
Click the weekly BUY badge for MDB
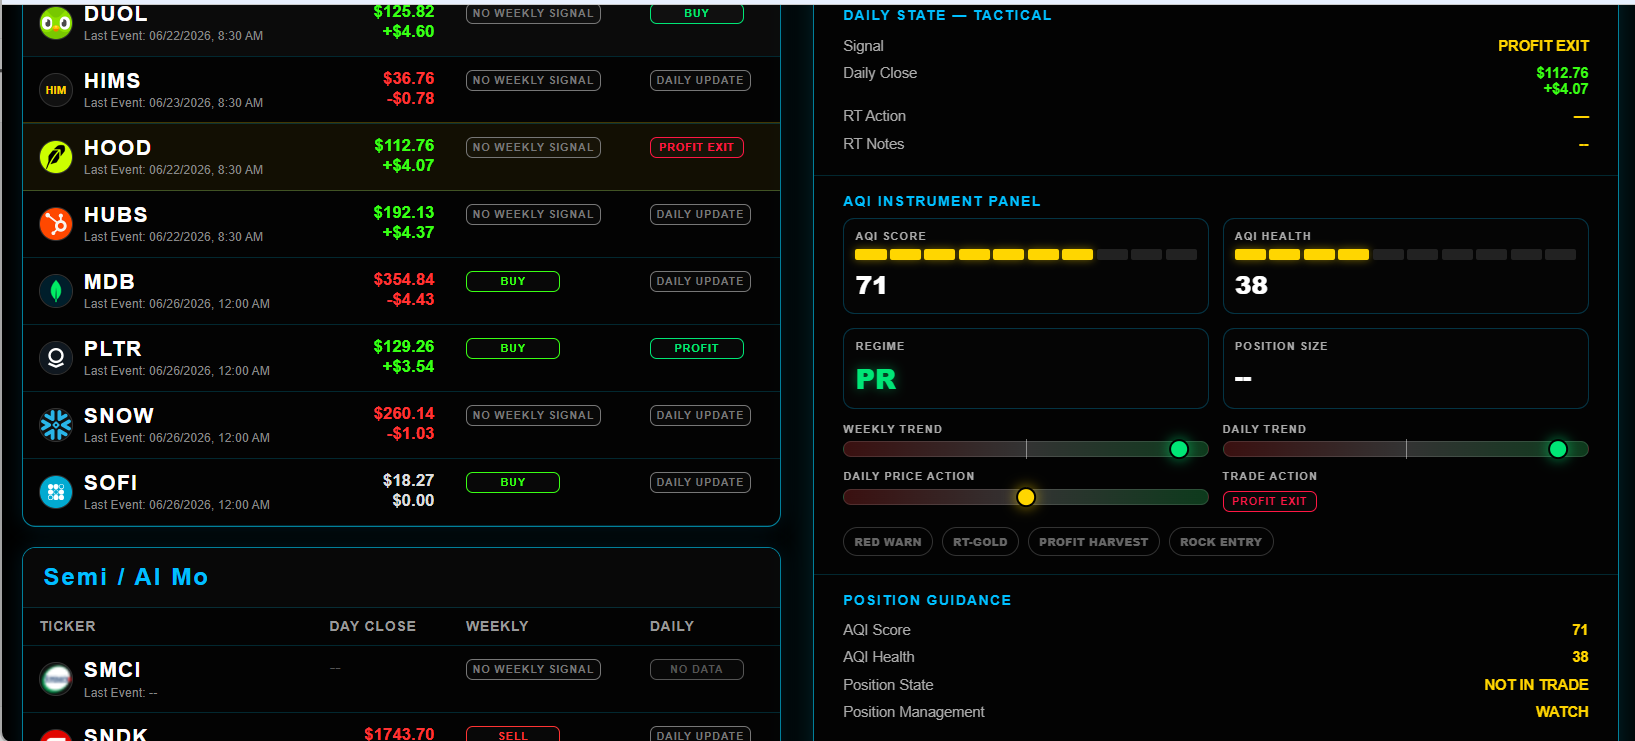pyautogui.click(x=513, y=281)
